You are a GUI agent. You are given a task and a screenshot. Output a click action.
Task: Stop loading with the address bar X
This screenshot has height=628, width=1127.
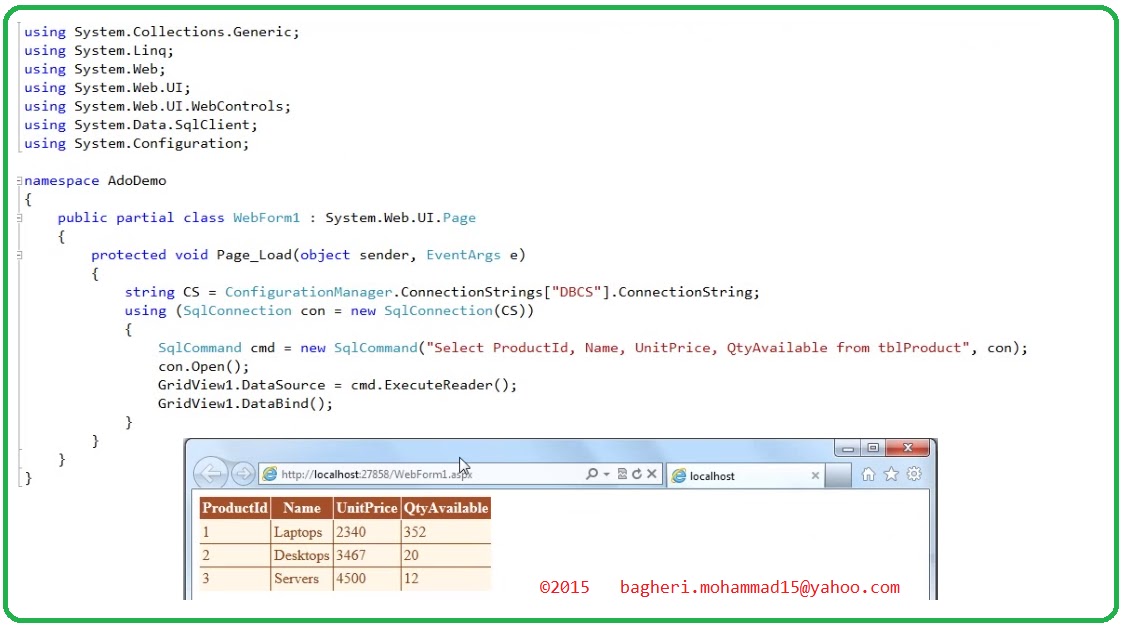tap(651, 474)
